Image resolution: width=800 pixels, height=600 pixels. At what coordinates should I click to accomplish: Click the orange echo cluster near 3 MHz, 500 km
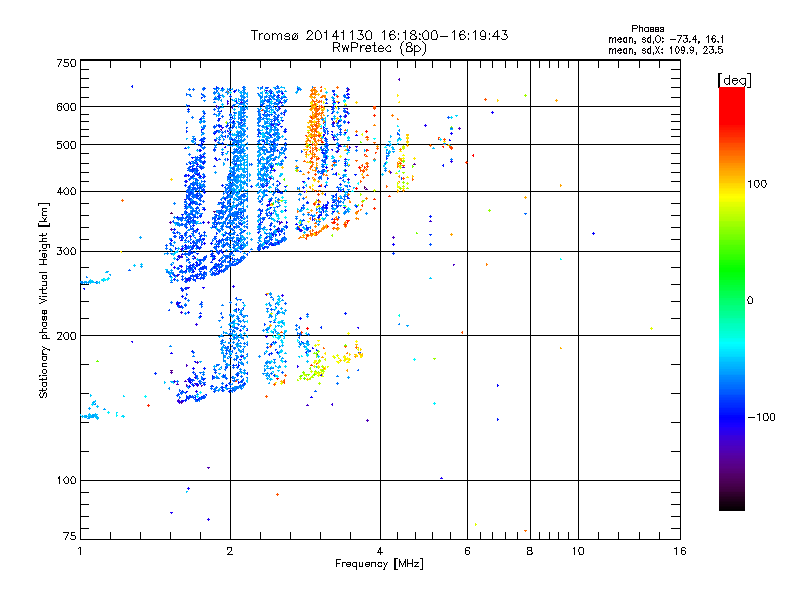(x=315, y=125)
